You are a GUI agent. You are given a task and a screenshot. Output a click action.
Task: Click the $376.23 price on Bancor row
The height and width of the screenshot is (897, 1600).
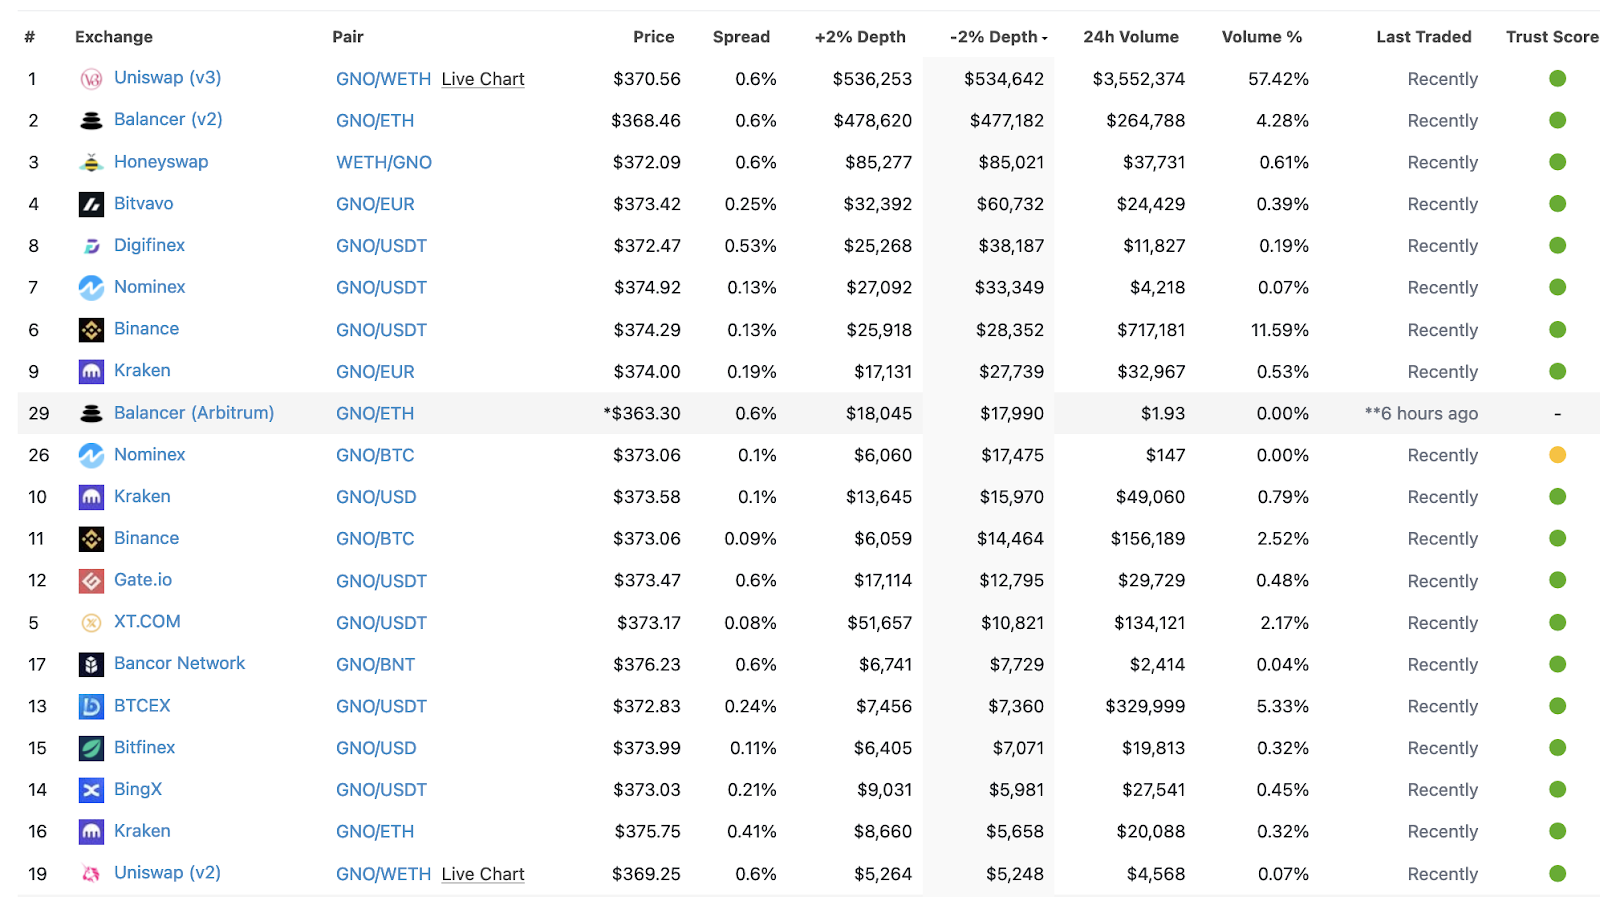[x=647, y=664]
